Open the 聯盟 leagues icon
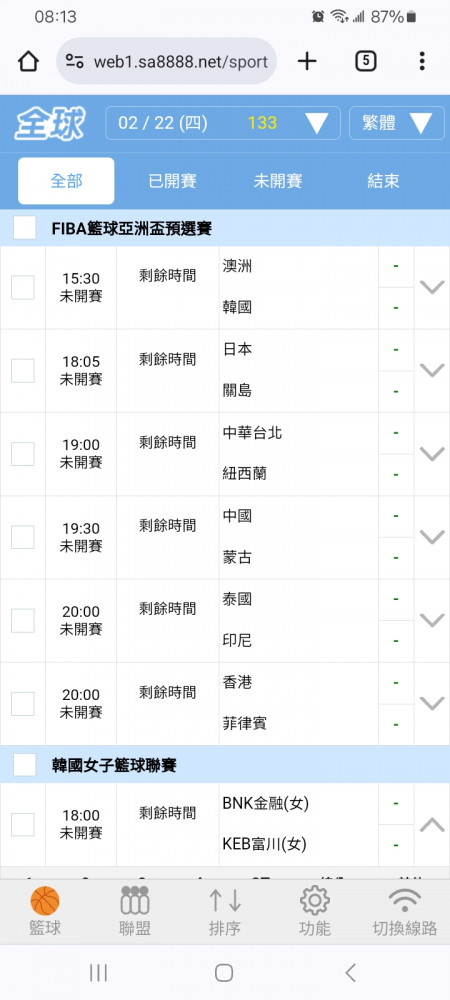 (x=134, y=901)
